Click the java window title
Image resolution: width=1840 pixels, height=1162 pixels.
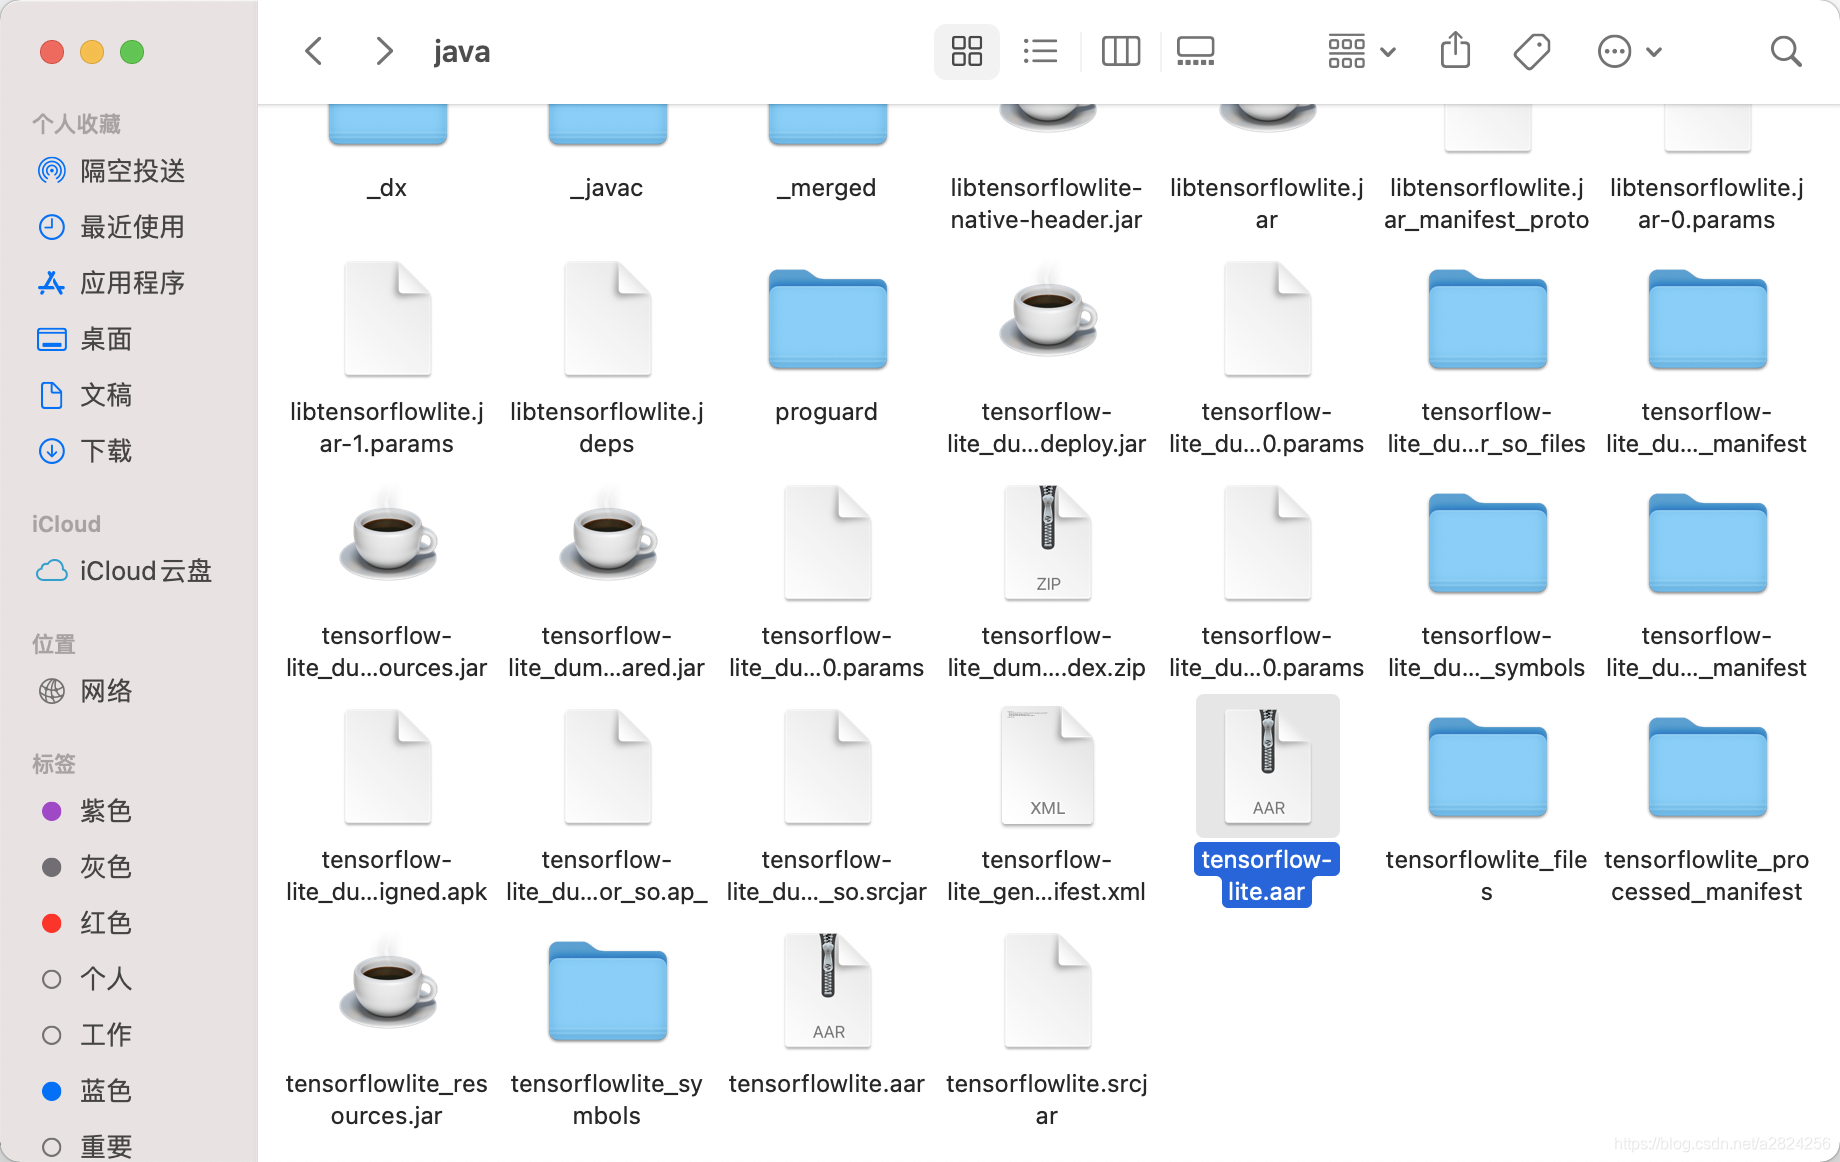click(462, 51)
